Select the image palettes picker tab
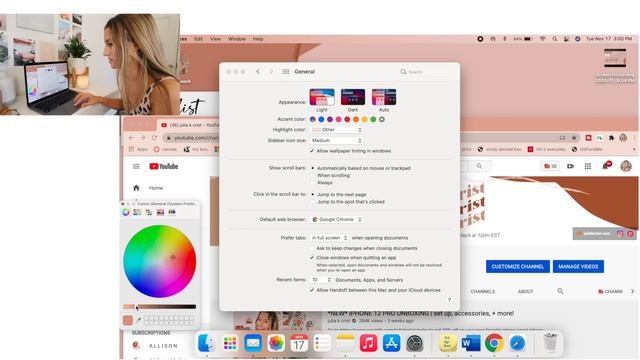Image resolution: width=640 pixels, height=360 pixels. [160, 212]
